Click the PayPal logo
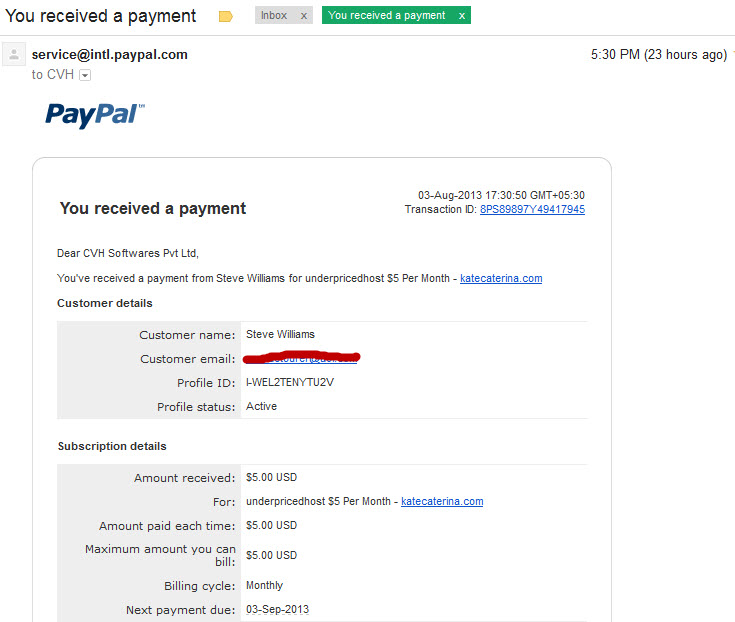This screenshot has width=735, height=622. [95, 115]
